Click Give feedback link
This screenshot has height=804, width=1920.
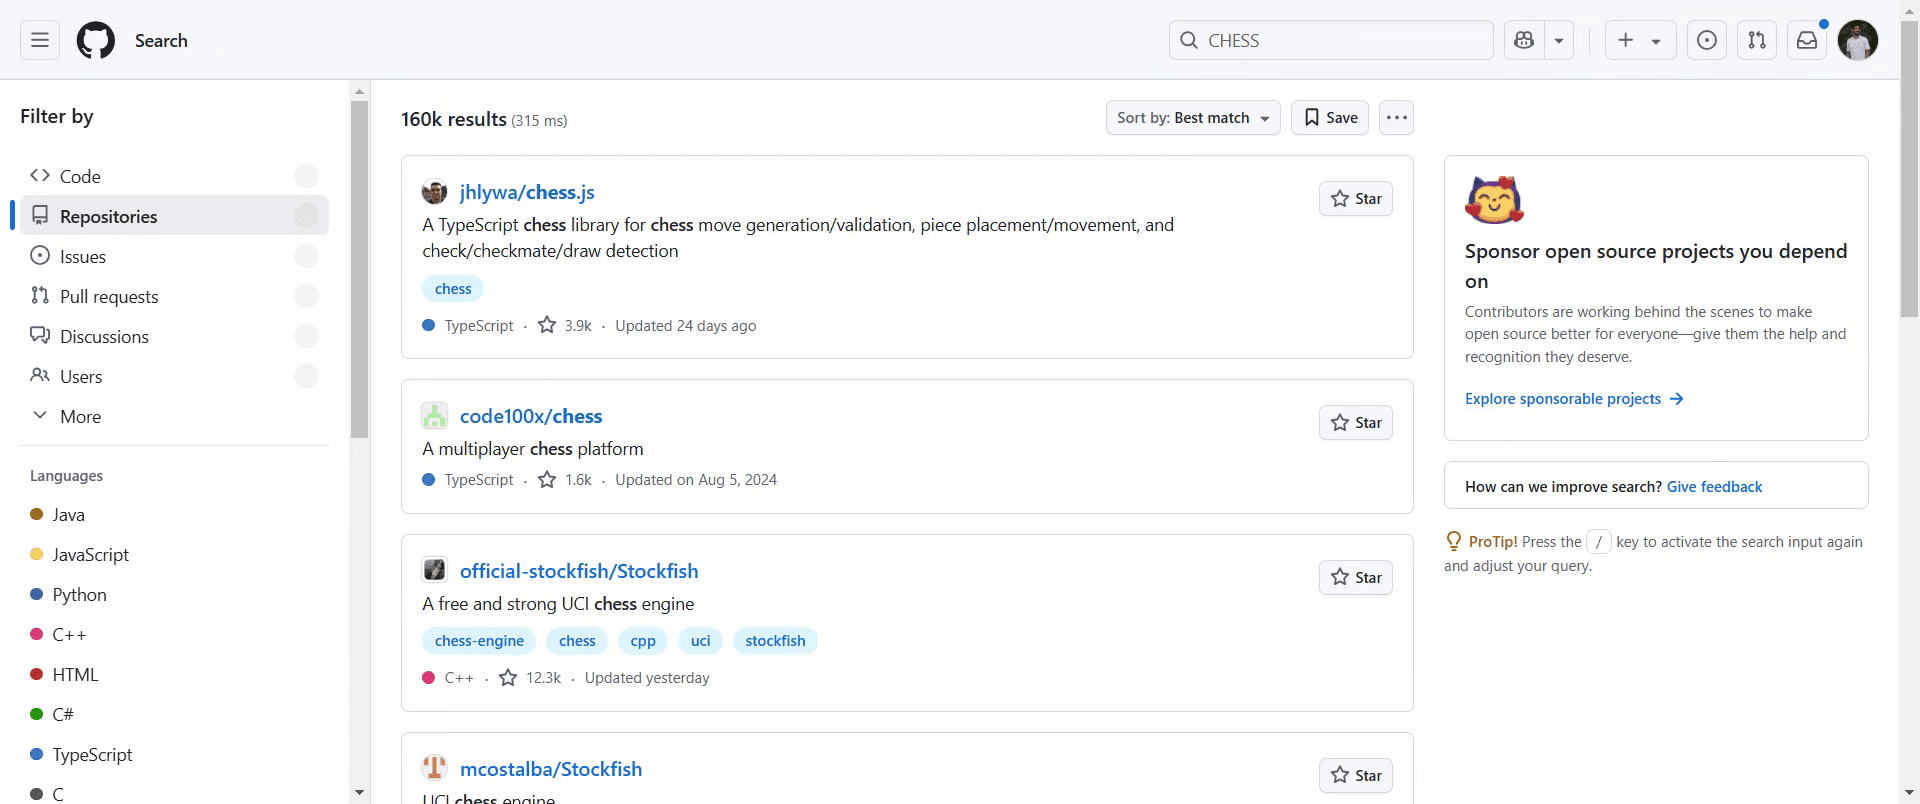coord(1714,487)
